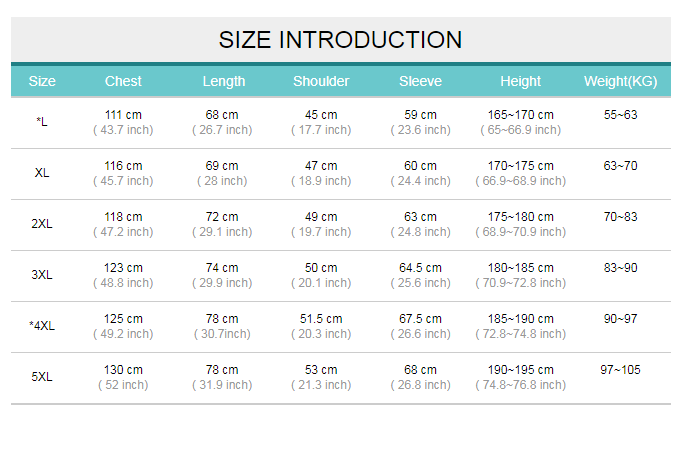Select the Chest column header
Image resolution: width=689 pixels, height=450 pixels.
click(123, 81)
